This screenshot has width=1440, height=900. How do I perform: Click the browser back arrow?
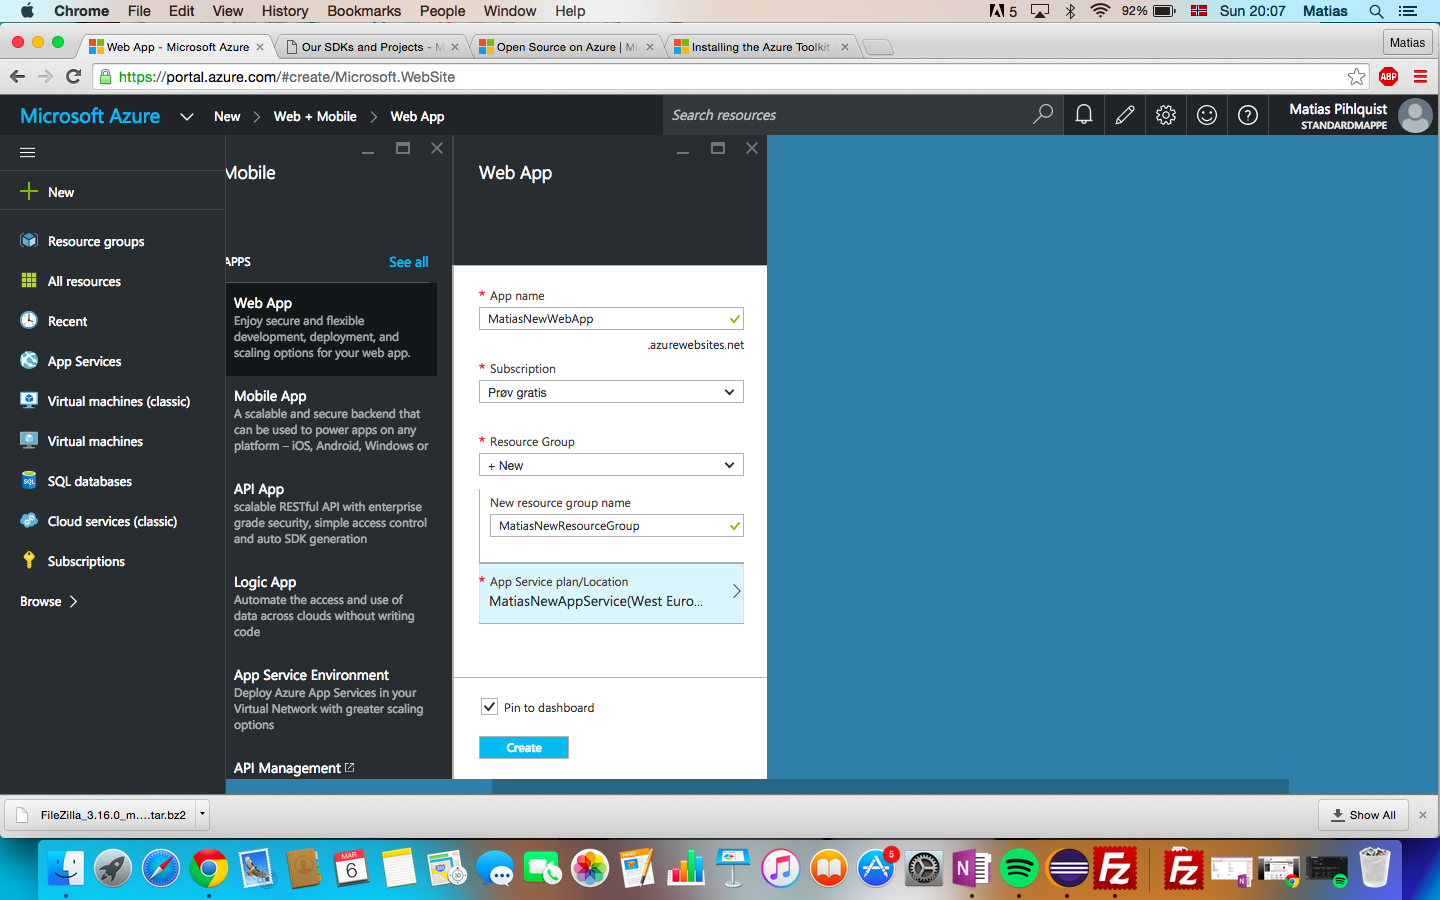pyautogui.click(x=17, y=76)
